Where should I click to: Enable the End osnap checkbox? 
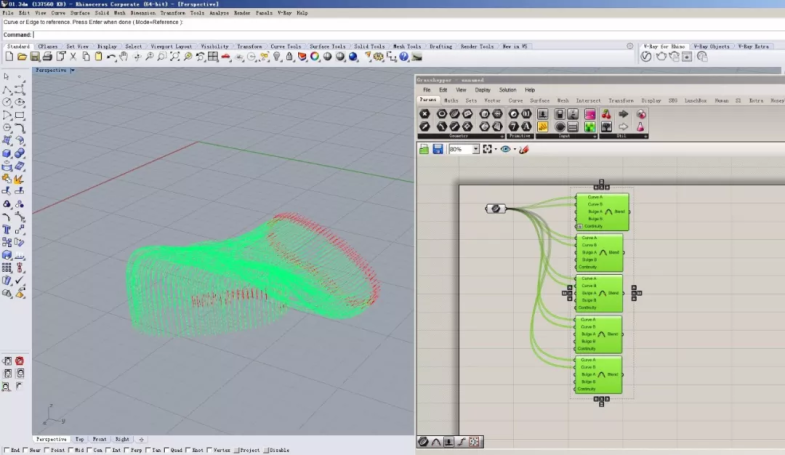pyautogui.click(x=5, y=450)
